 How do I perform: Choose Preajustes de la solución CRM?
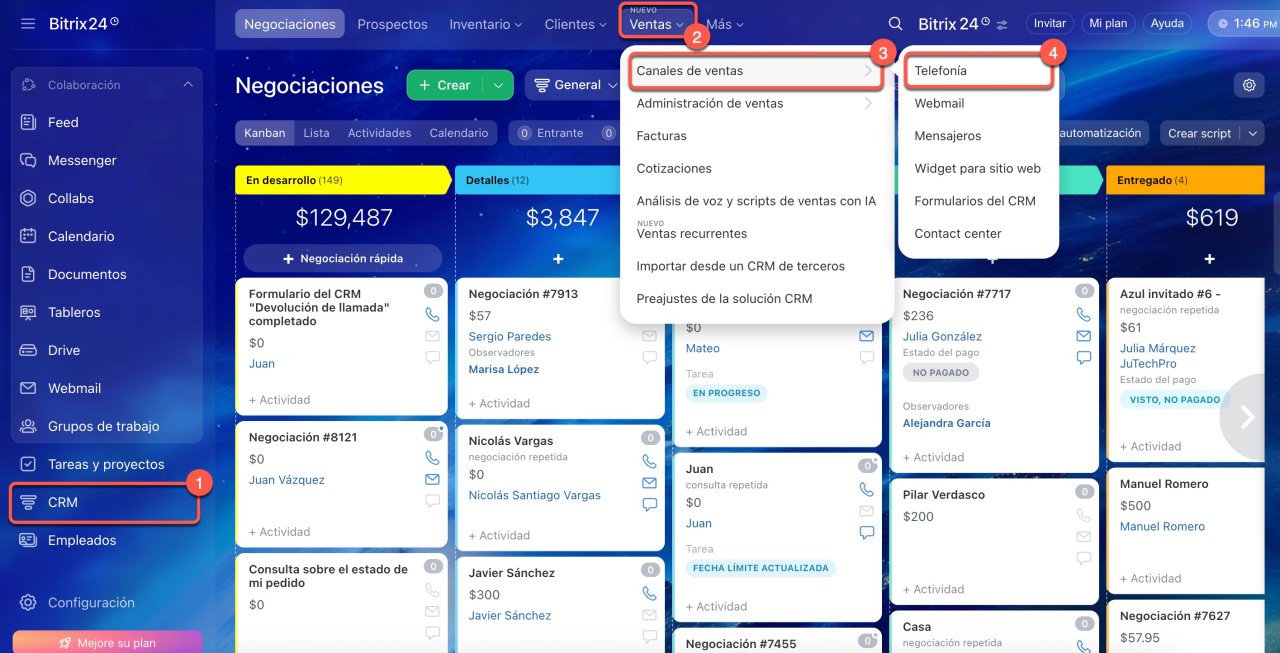(x=724, y=298)
